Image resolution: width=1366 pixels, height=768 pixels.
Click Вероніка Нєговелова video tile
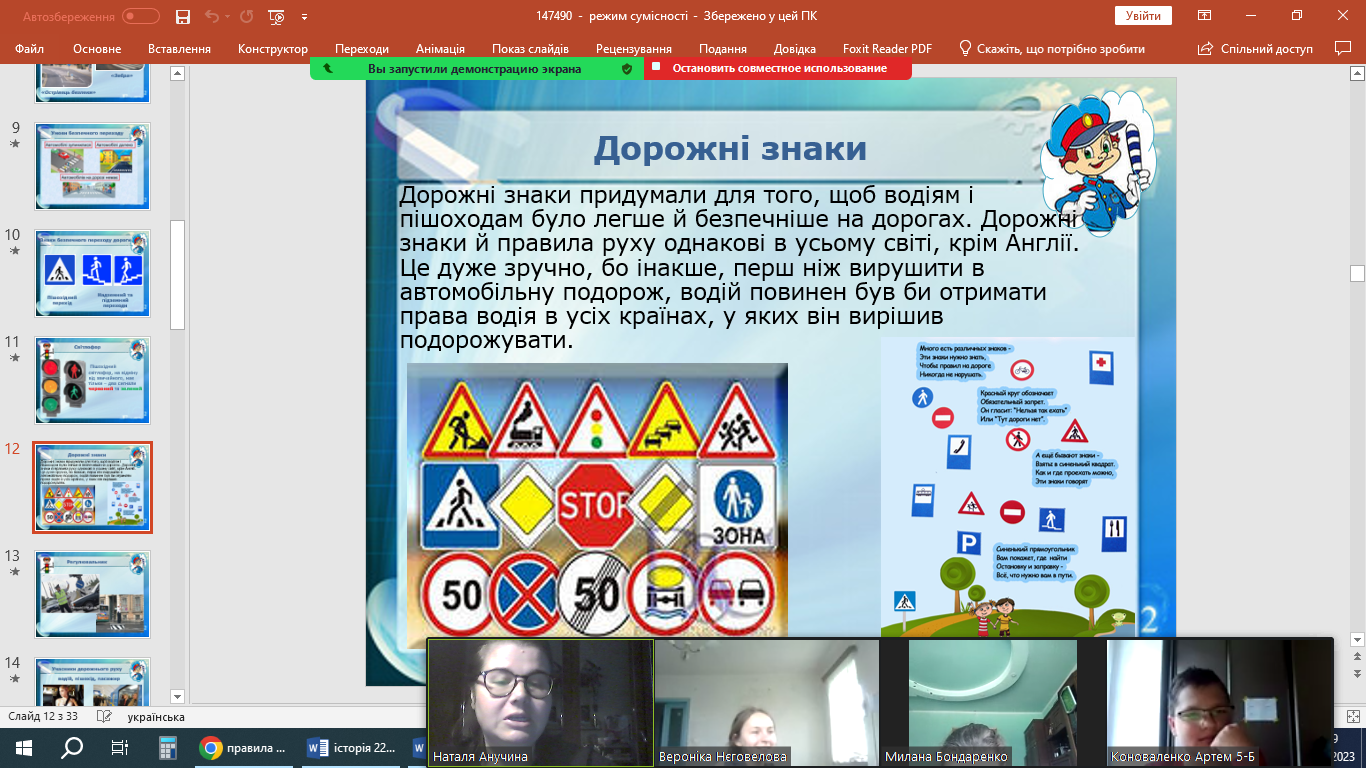(x=767, y=703)
